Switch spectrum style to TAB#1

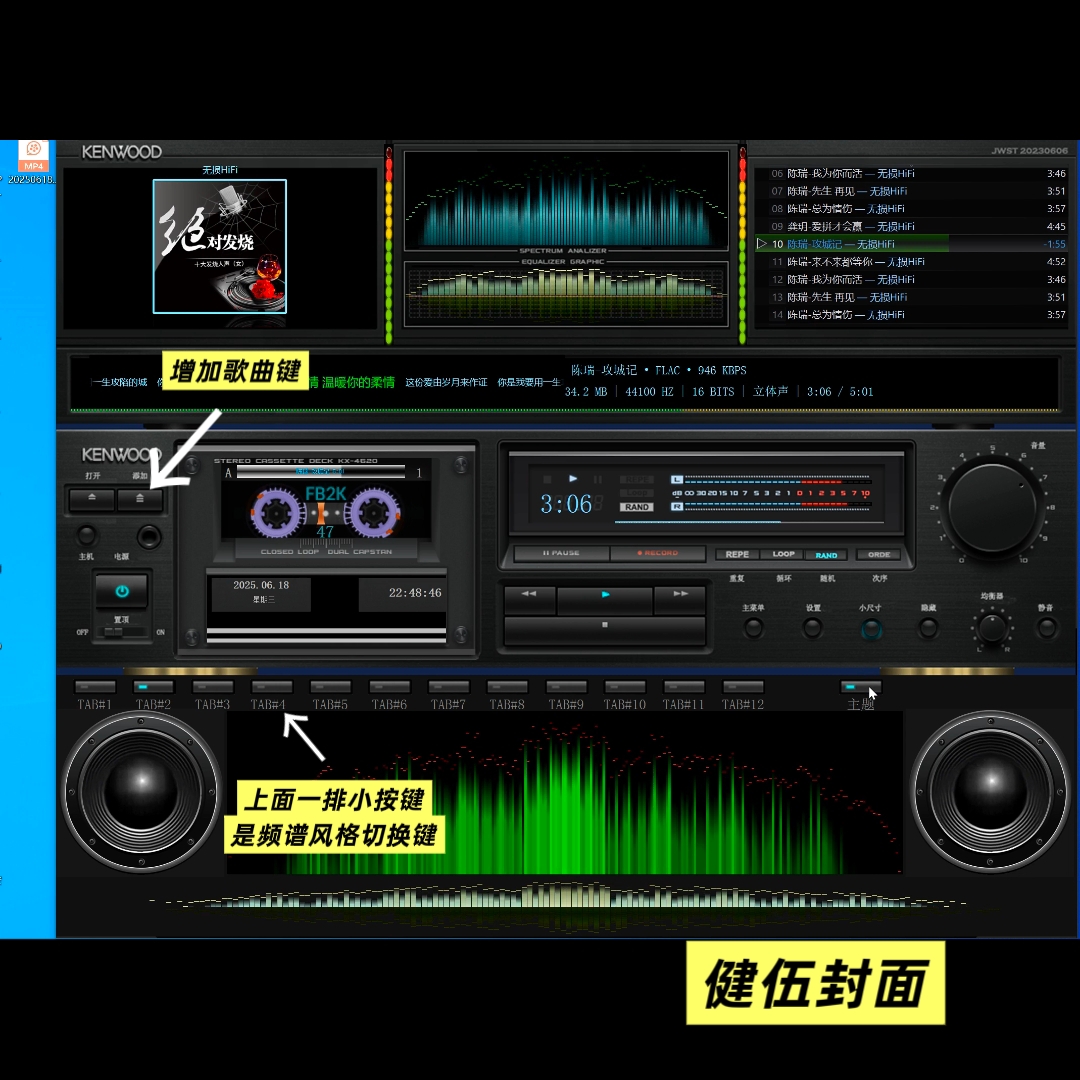coord(95,687)
